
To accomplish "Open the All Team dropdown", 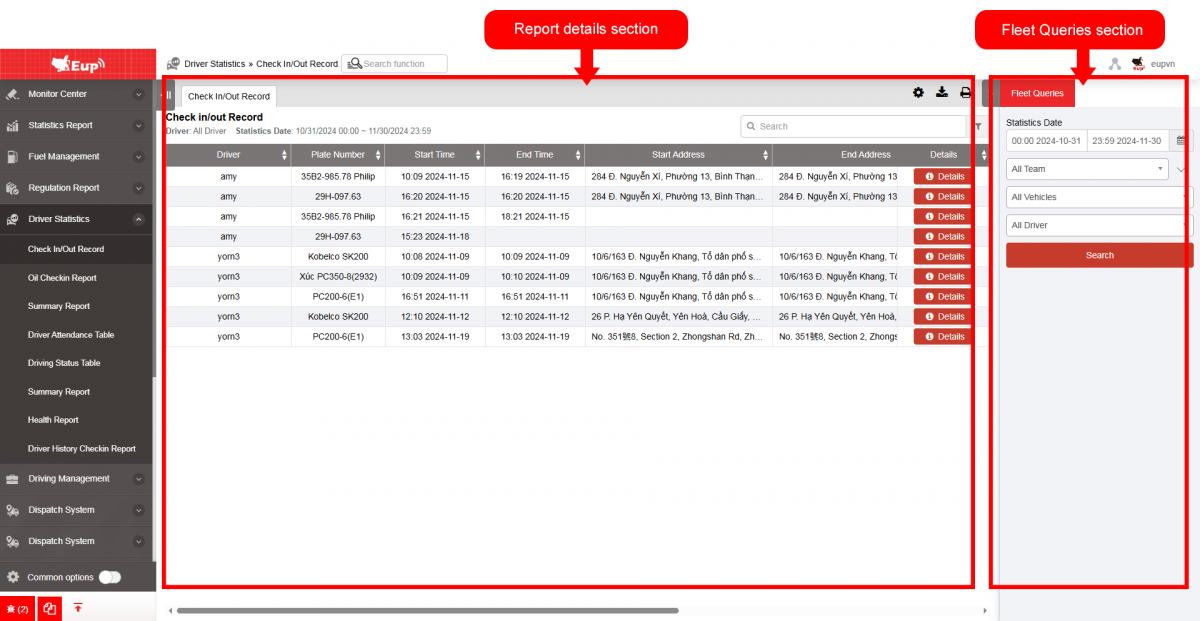I will pos(1087,170).
